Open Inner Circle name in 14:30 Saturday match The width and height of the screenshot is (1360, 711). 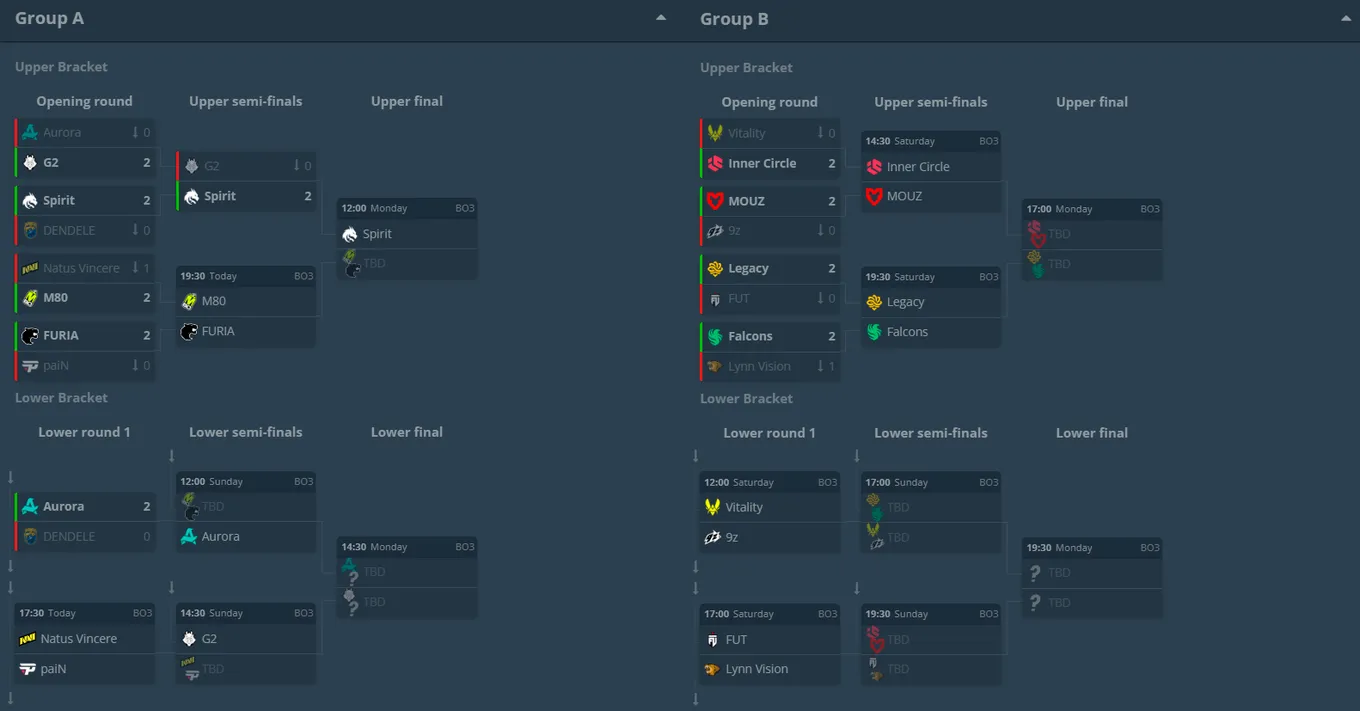[x=918, y=167]
